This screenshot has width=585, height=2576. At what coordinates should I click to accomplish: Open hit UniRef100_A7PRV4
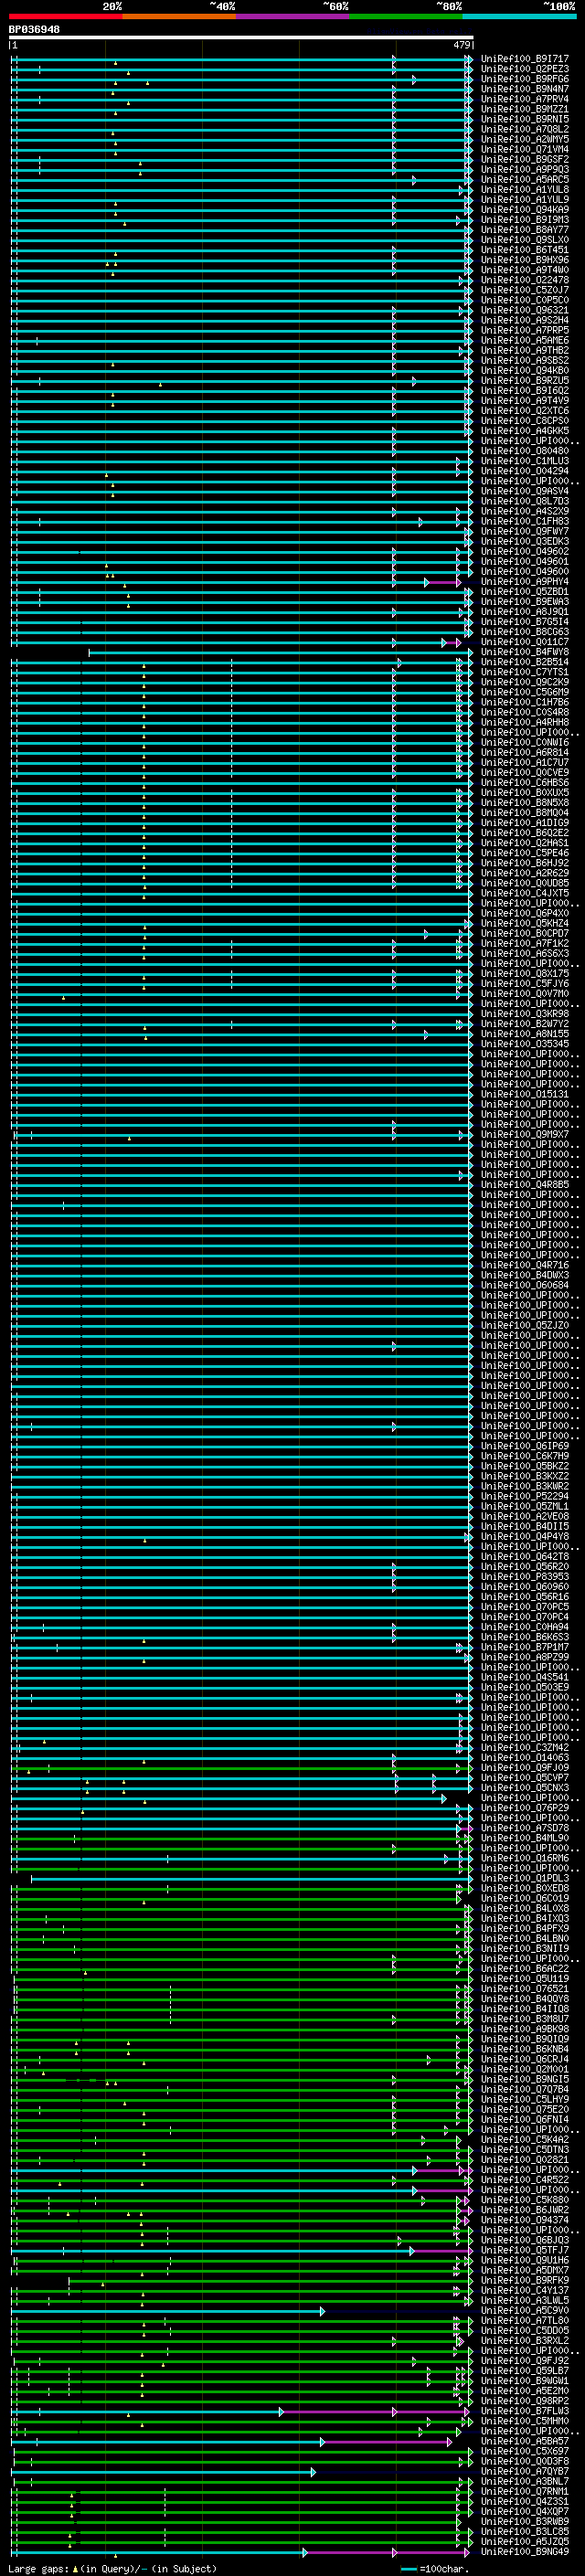tap(525, 99)
